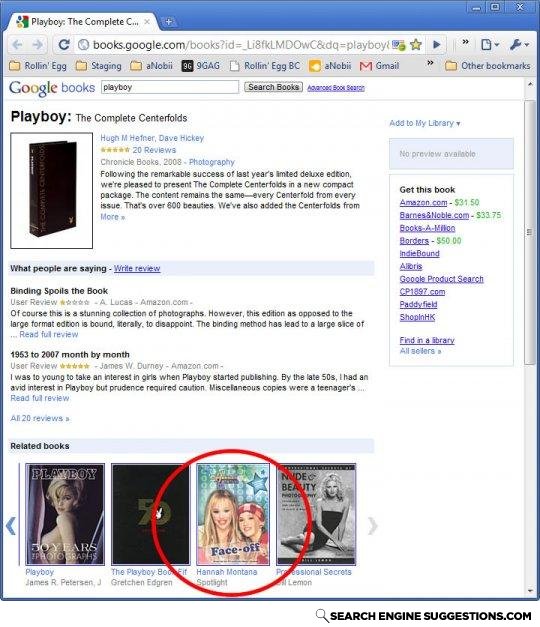The image size is (540, 627).
Task: Click the go play arrow icon
Action: tap(437, 44)
